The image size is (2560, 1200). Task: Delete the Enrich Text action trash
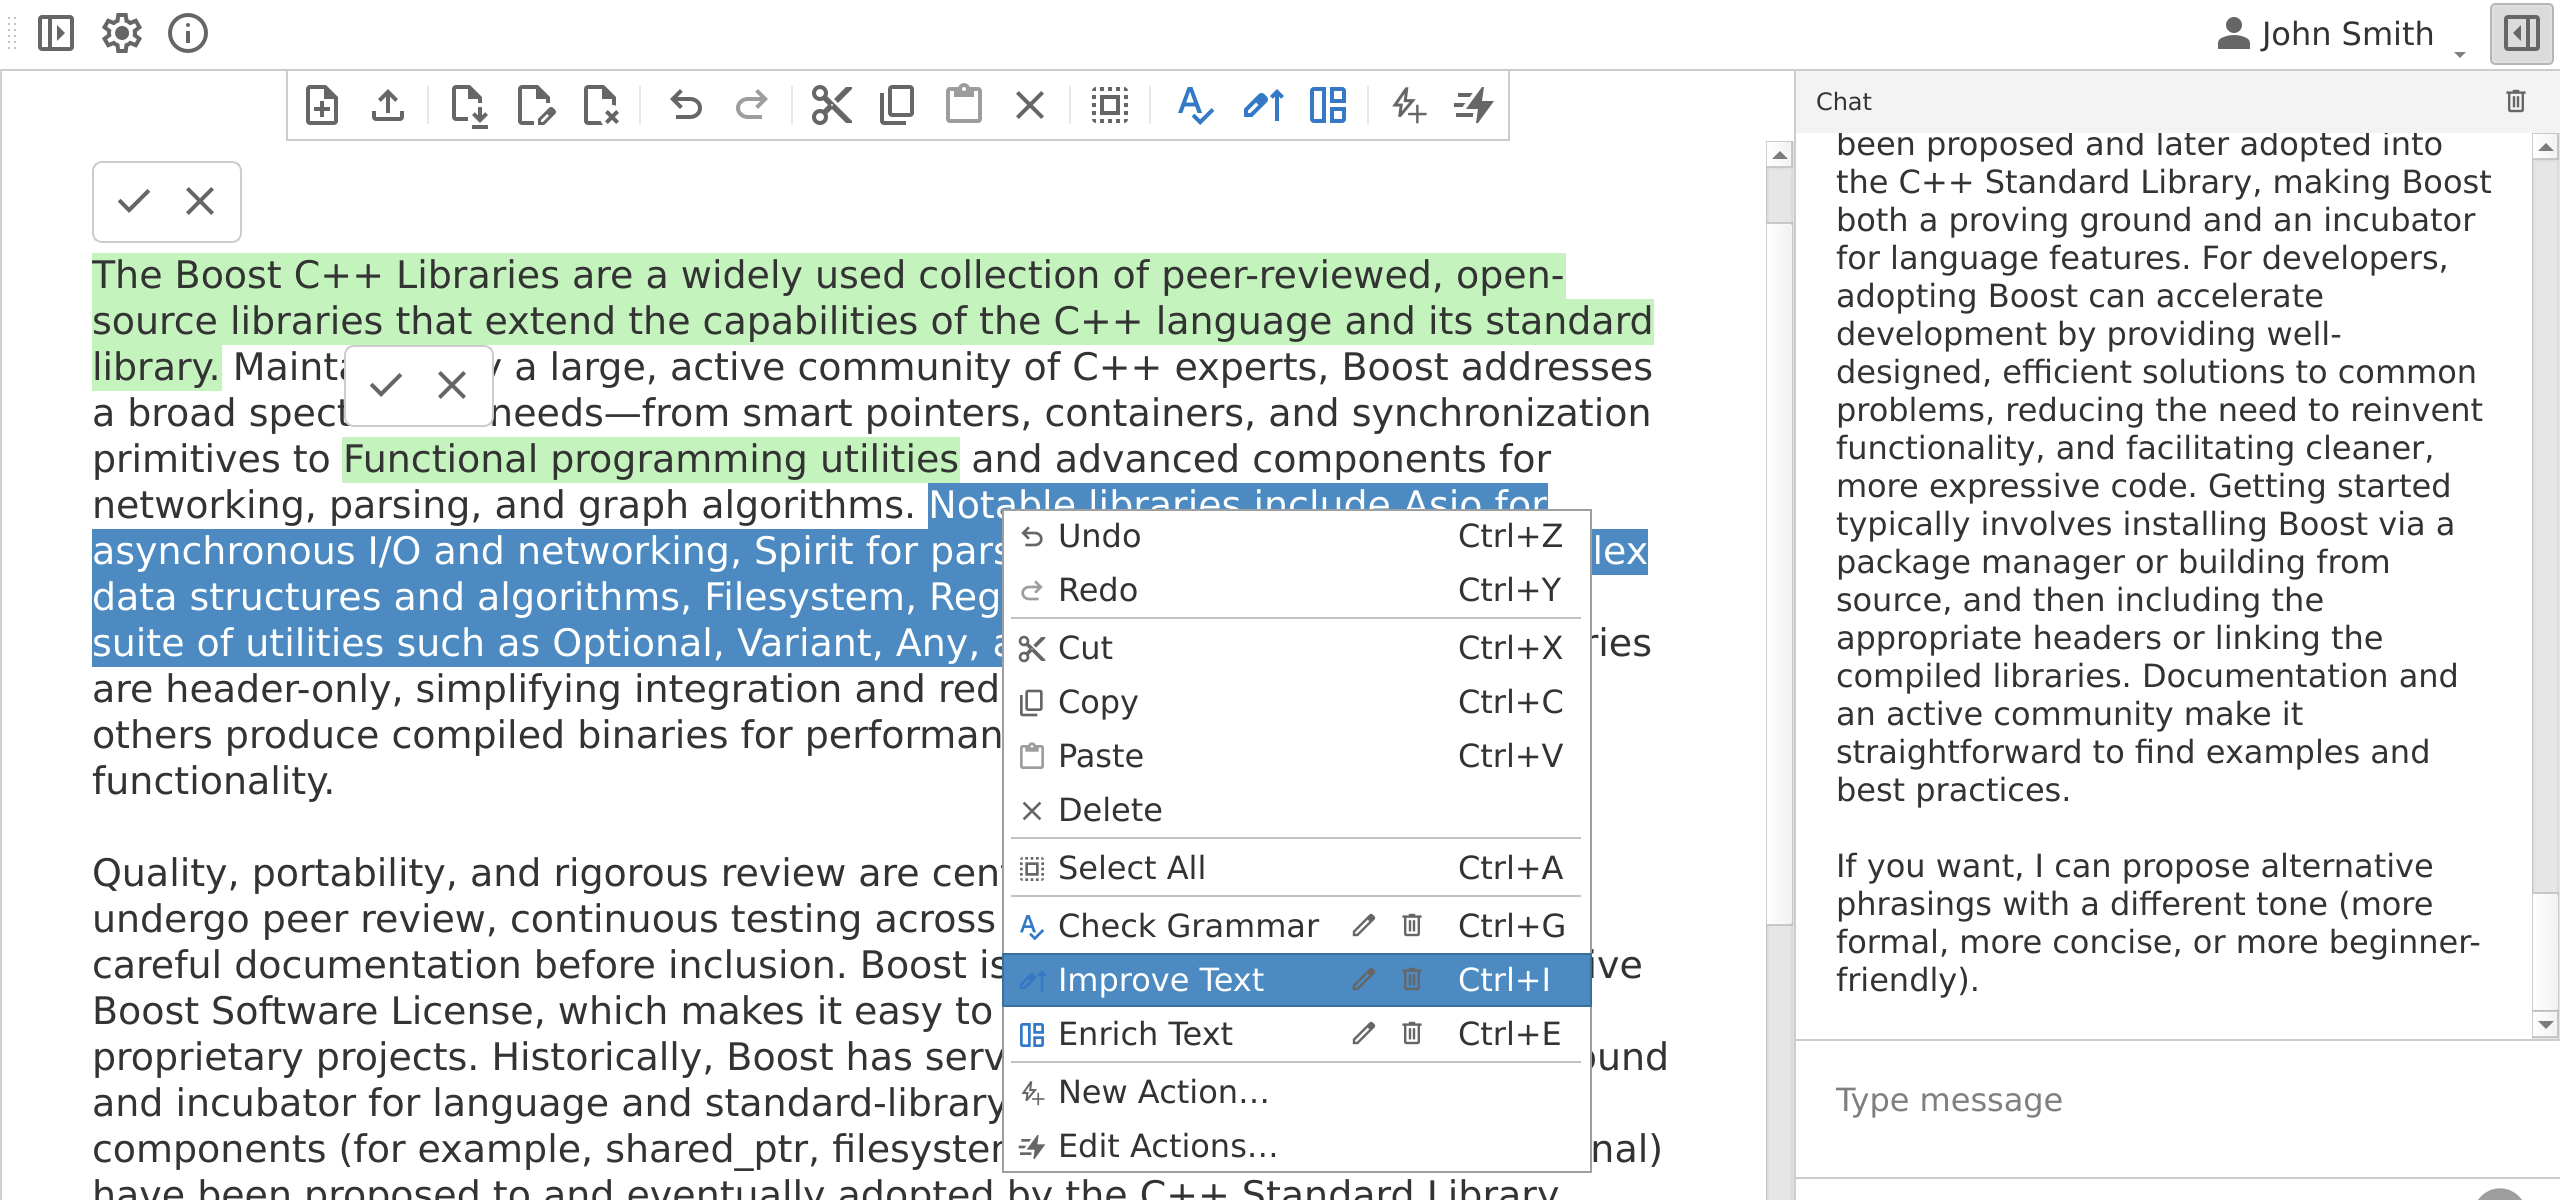click(x=1411, y=1034)
